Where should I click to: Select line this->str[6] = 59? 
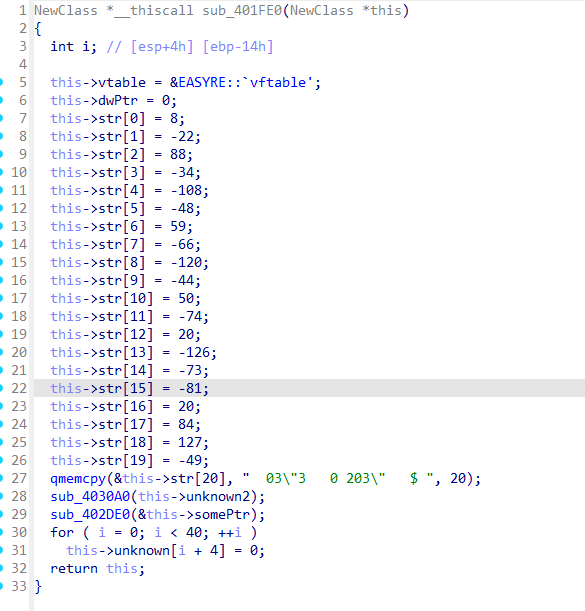coord(121,226)
